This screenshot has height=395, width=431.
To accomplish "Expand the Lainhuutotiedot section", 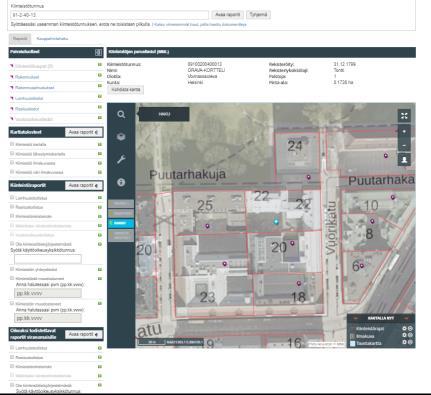I will tap(29, 98).
